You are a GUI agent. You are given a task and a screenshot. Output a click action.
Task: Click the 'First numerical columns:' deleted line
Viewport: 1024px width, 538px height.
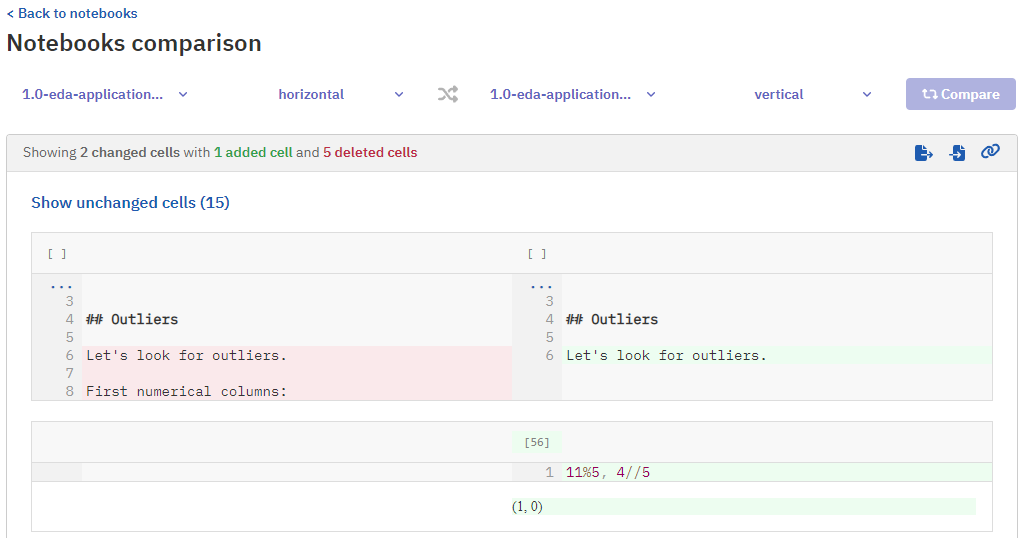296,391
